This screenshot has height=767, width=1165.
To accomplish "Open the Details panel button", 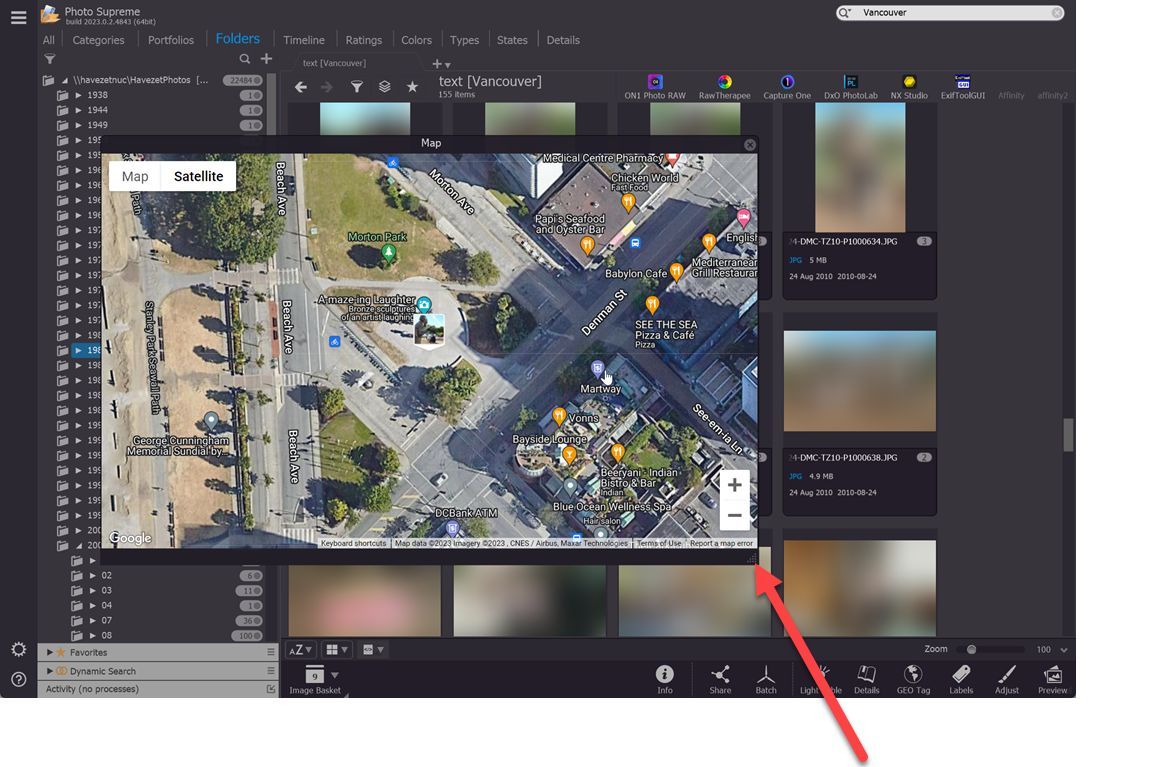I will (866, 679).
